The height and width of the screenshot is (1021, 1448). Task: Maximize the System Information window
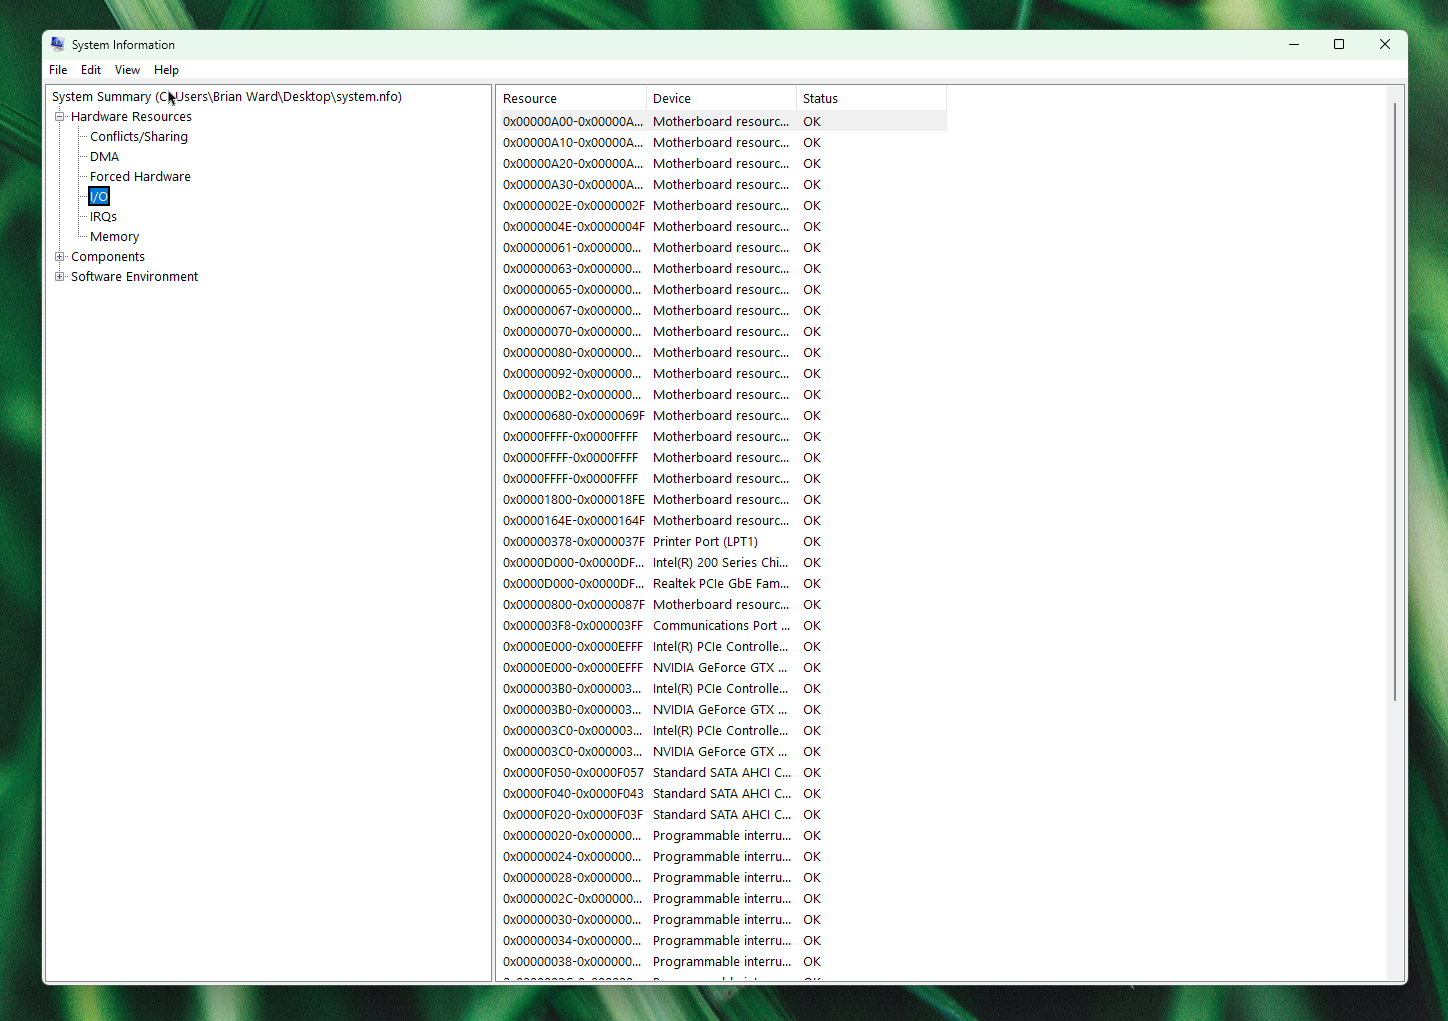[x=1339, y=44]
